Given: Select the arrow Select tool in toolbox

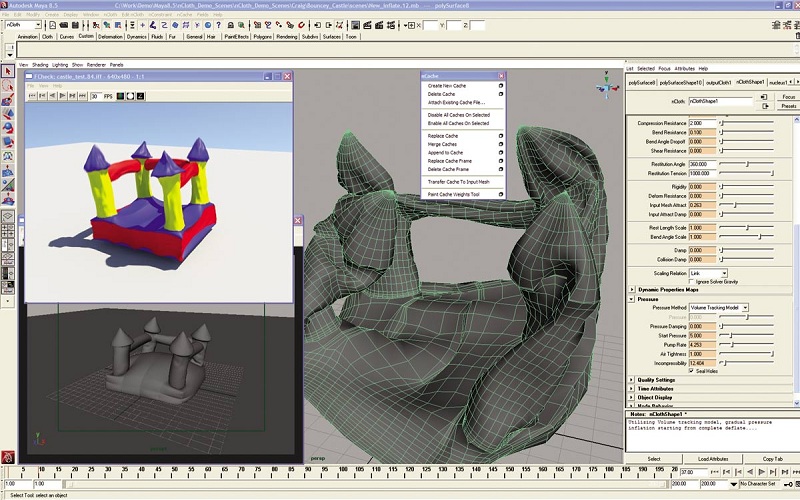Looking at the screenshot, I should pos(7,72).
